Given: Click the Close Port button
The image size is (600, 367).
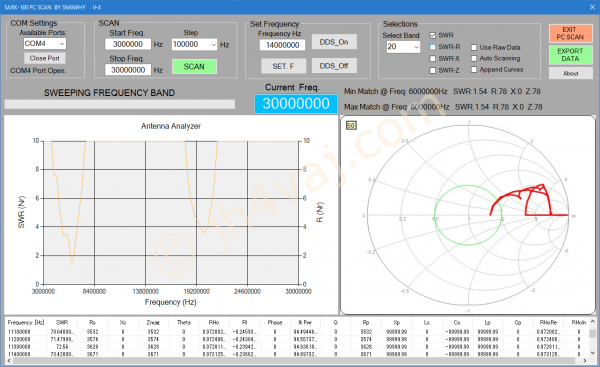Looking at the screenshot, I should [x=45, y=58].
